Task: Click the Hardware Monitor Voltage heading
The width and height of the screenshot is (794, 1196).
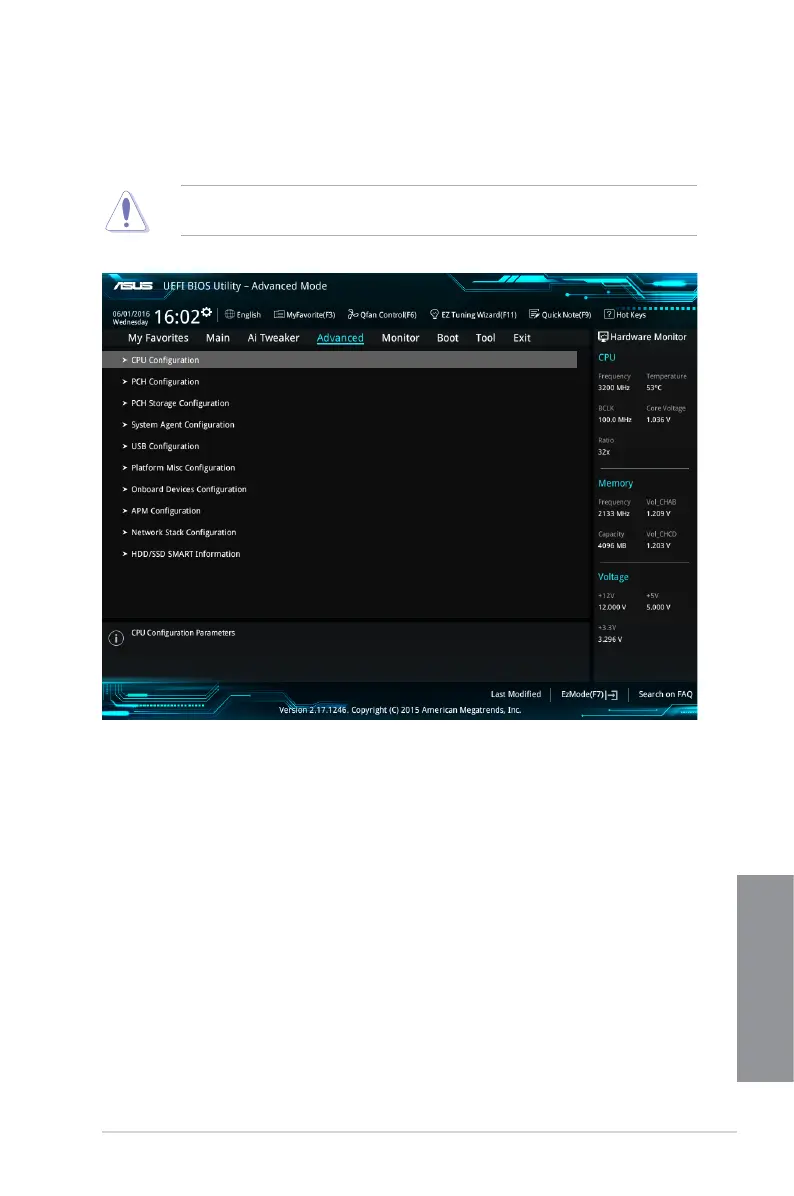Action: [613, 577]
